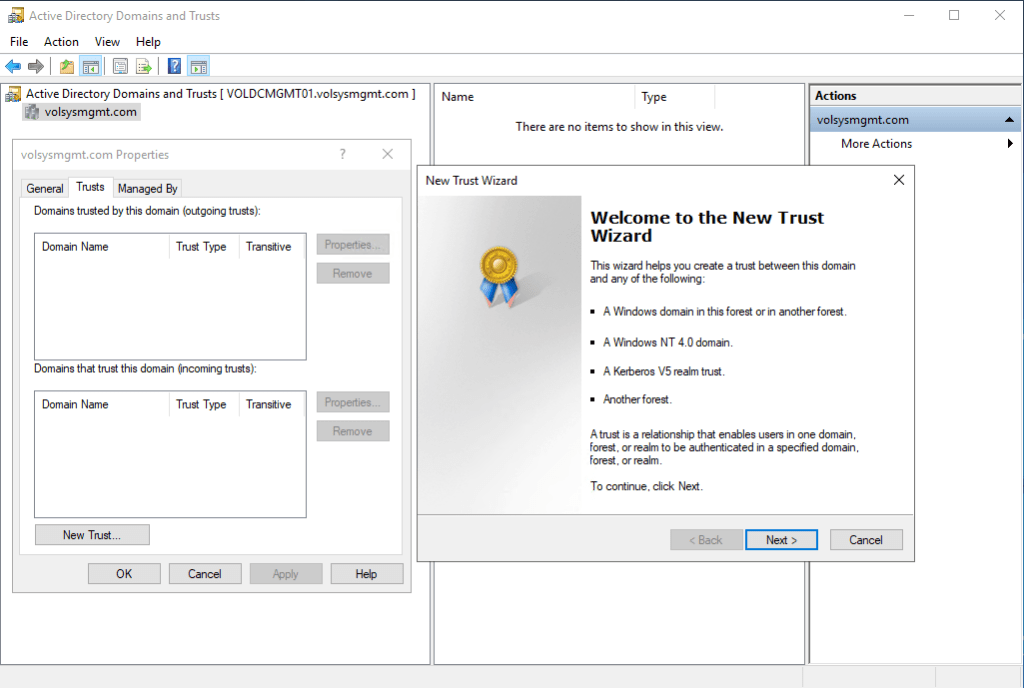
Task: Switch to the General tab
Action: pyautogui.click(x=45, y=188)
